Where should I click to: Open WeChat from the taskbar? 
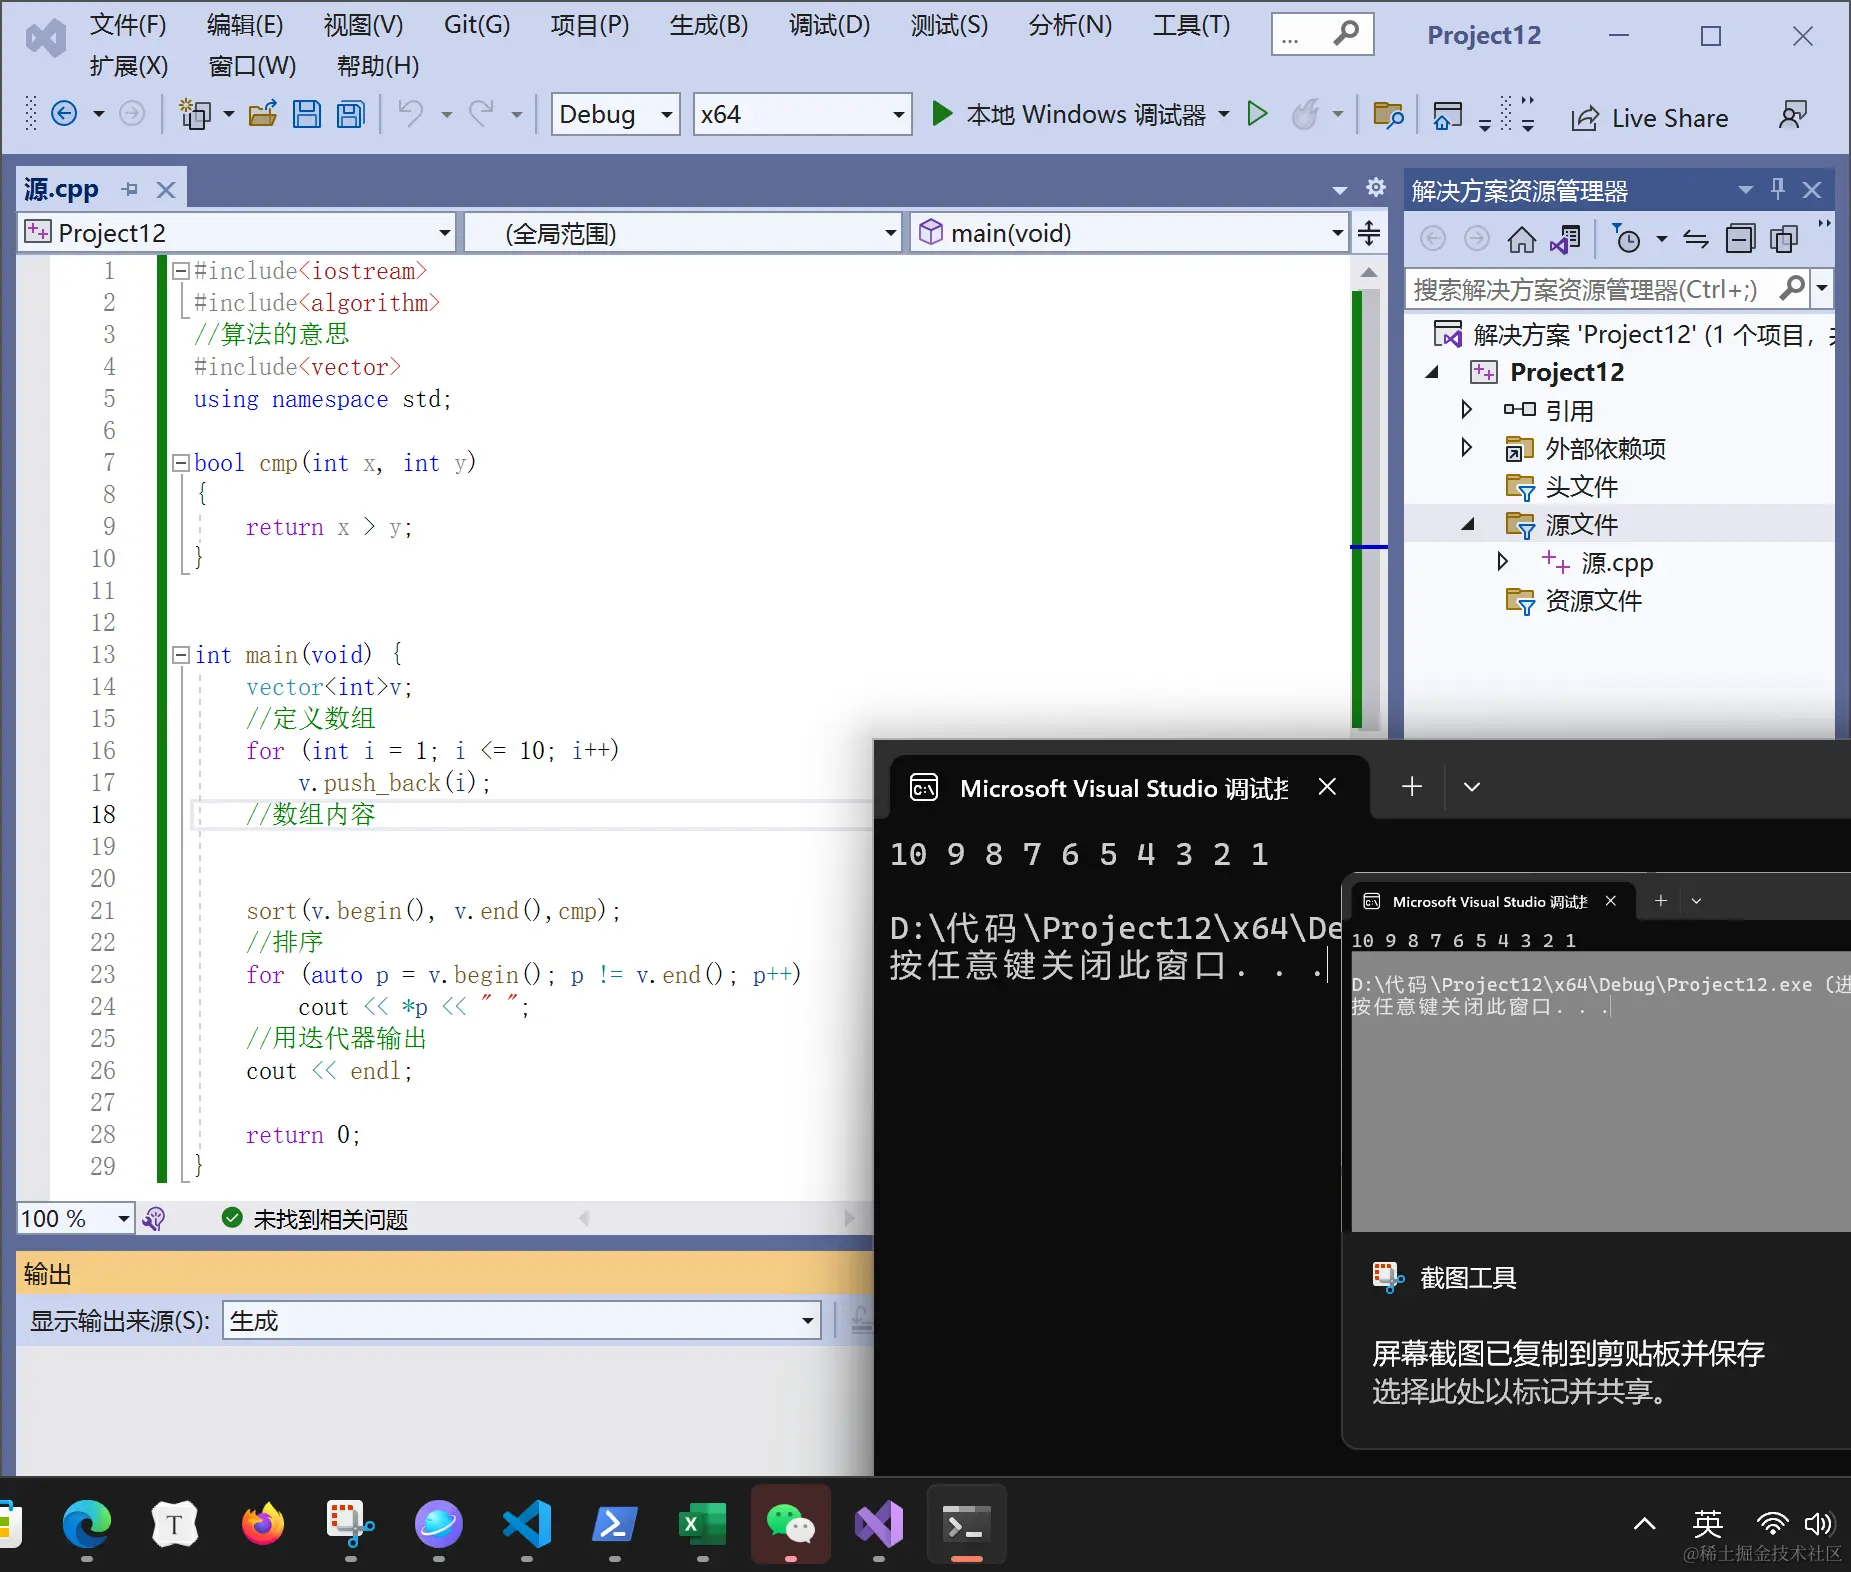[790, 1524]
